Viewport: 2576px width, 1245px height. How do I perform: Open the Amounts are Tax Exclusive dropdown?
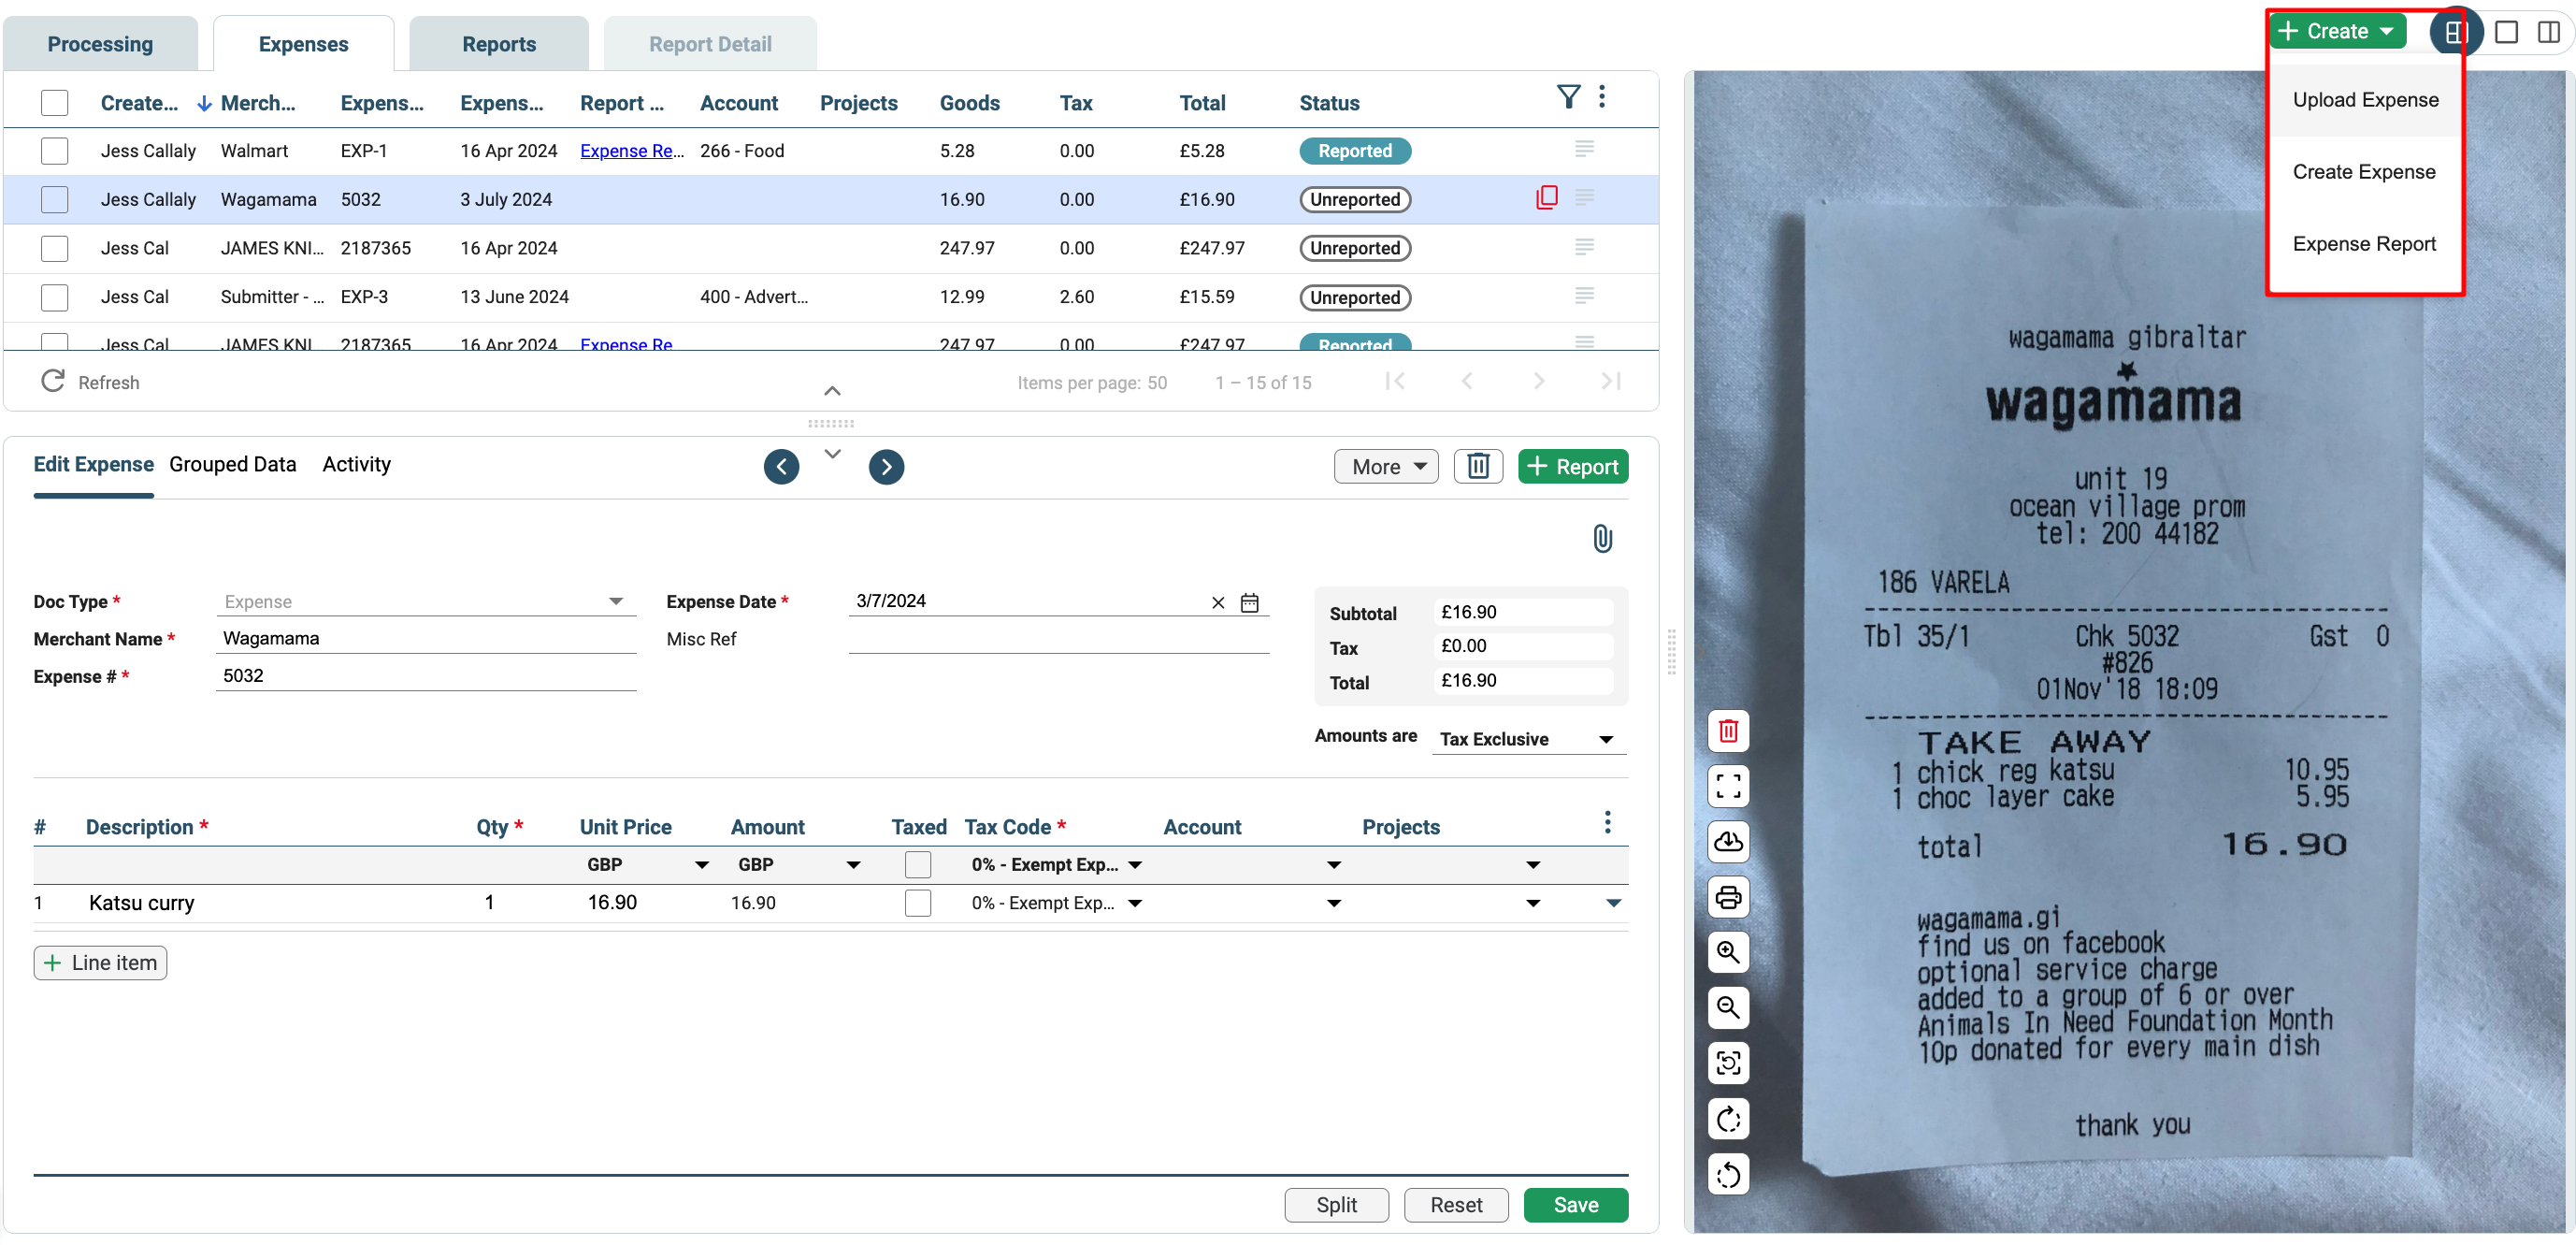pyautogui.click(x=1528, y=739)
